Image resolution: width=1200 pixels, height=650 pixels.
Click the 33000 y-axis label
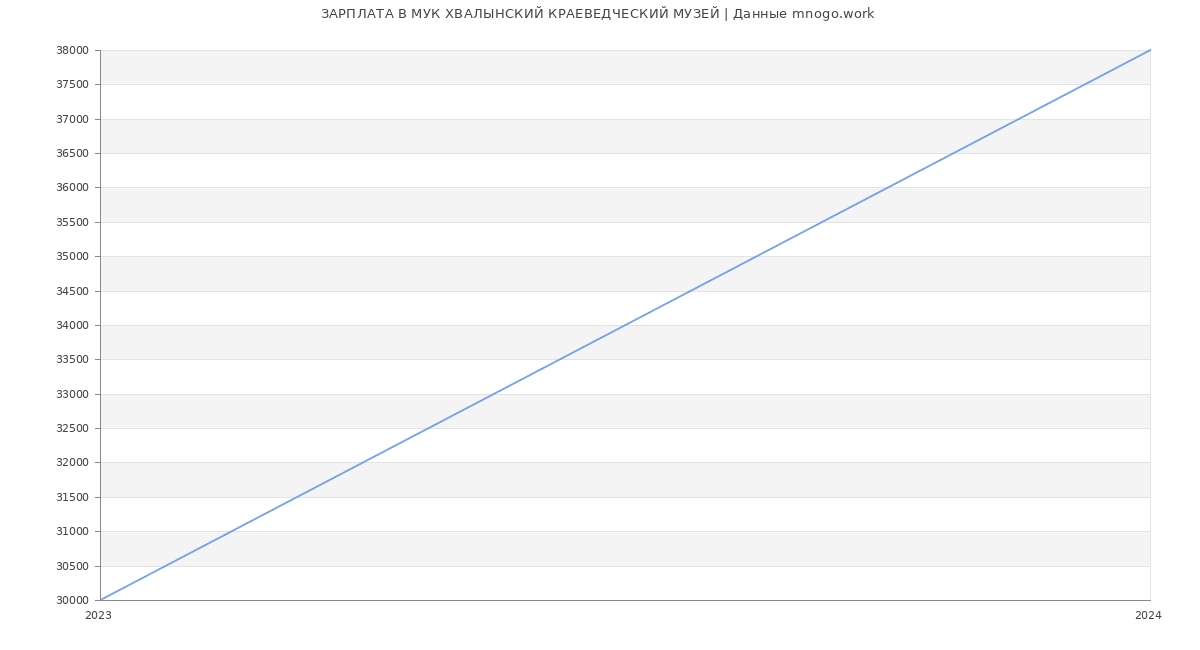tap(72, 394)
